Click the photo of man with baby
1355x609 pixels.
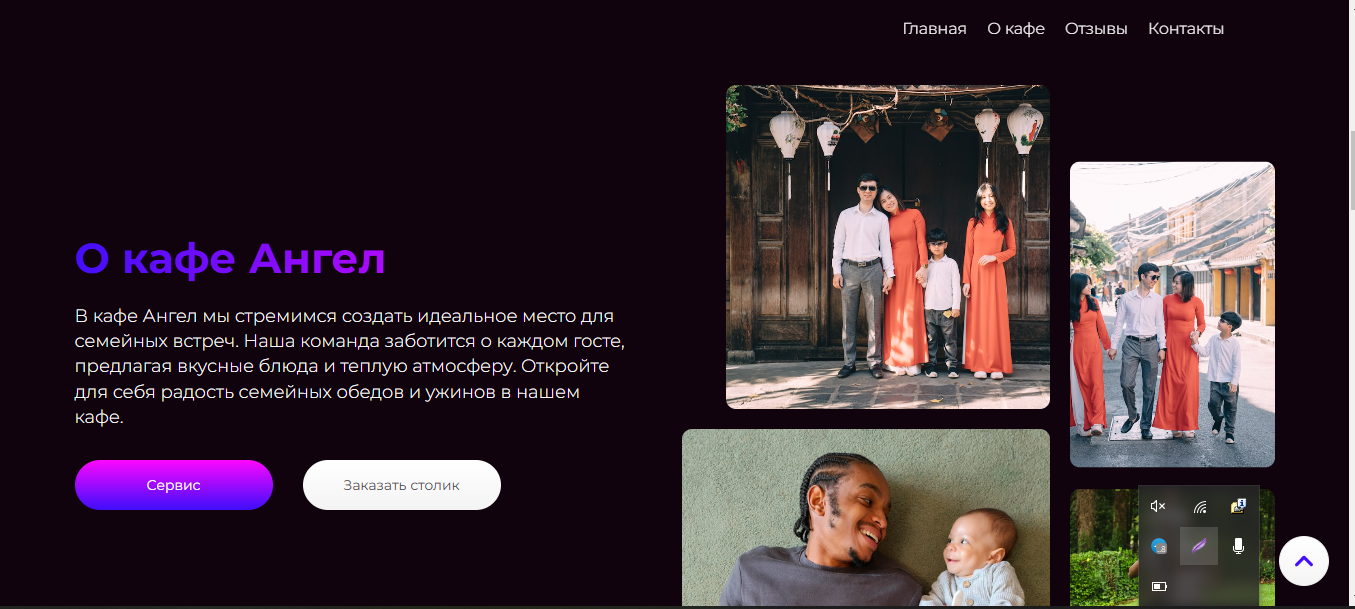coord(866,518)
